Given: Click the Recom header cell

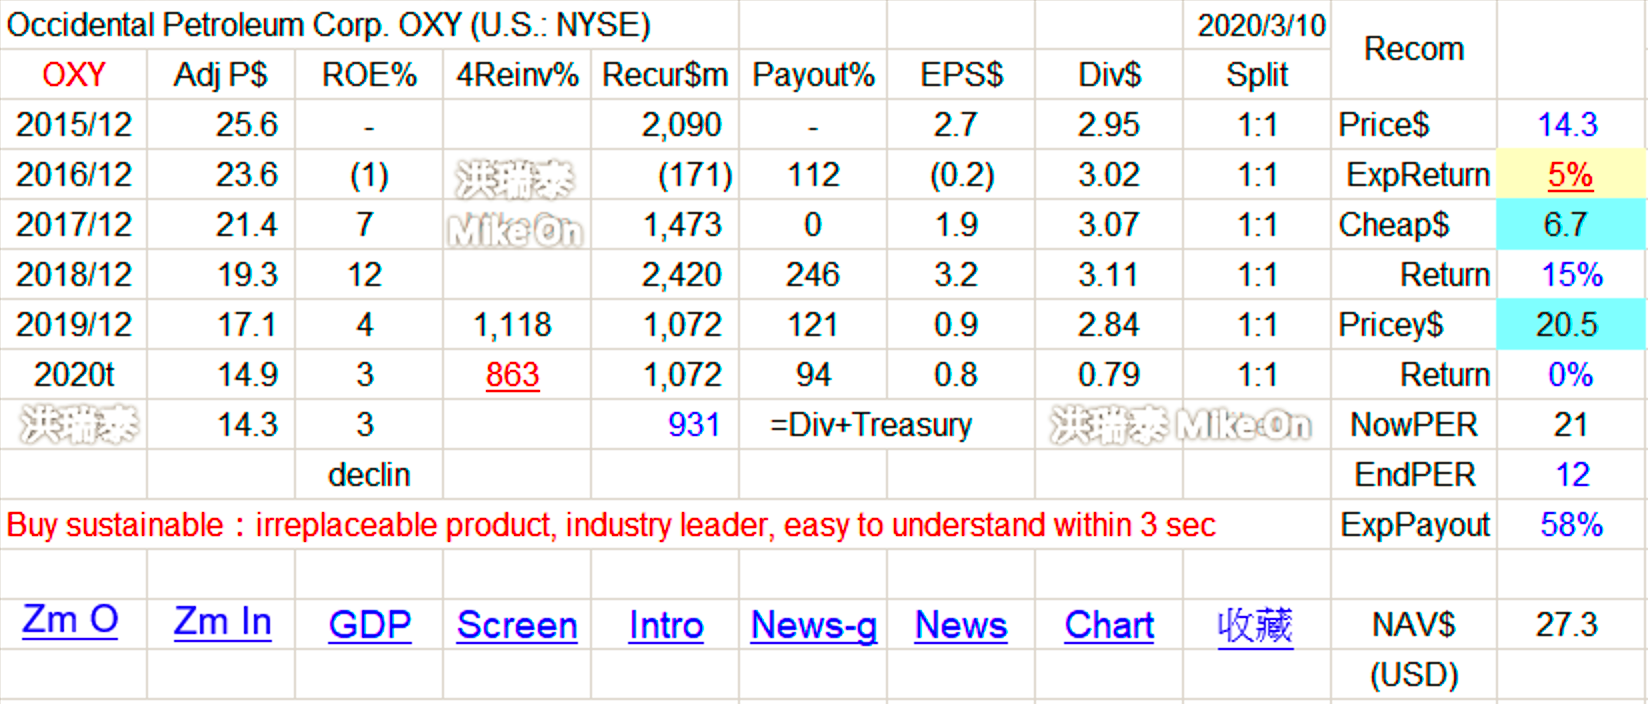Looking at the screenshot, I should 1414,49.
